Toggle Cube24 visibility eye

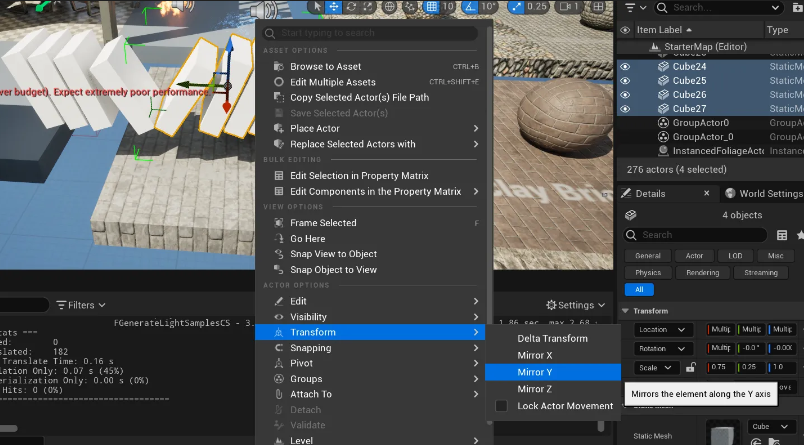point(625,67)
